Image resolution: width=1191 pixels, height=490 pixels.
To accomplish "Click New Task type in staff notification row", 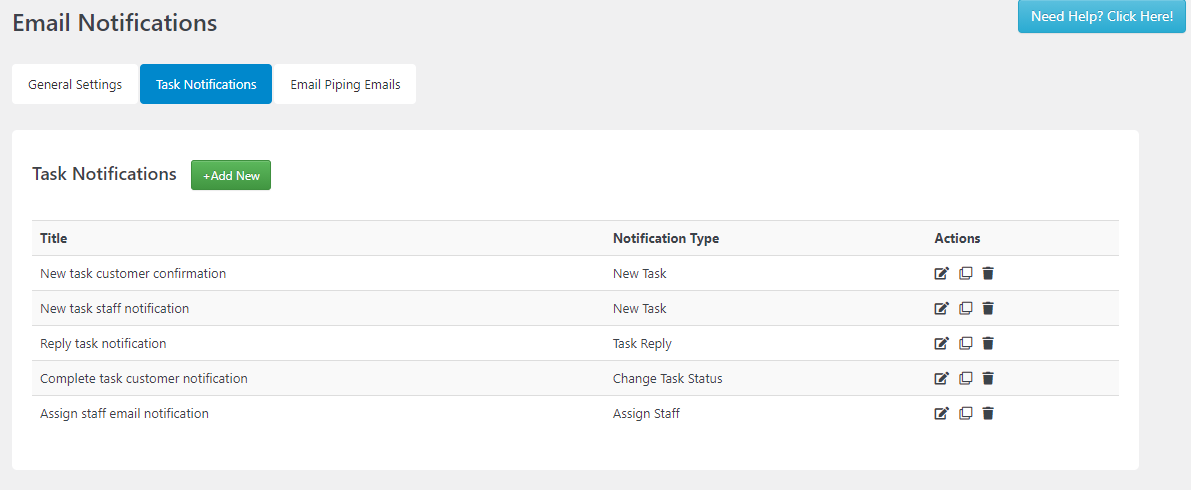I will pyautogui.click(x=640, y=308).
